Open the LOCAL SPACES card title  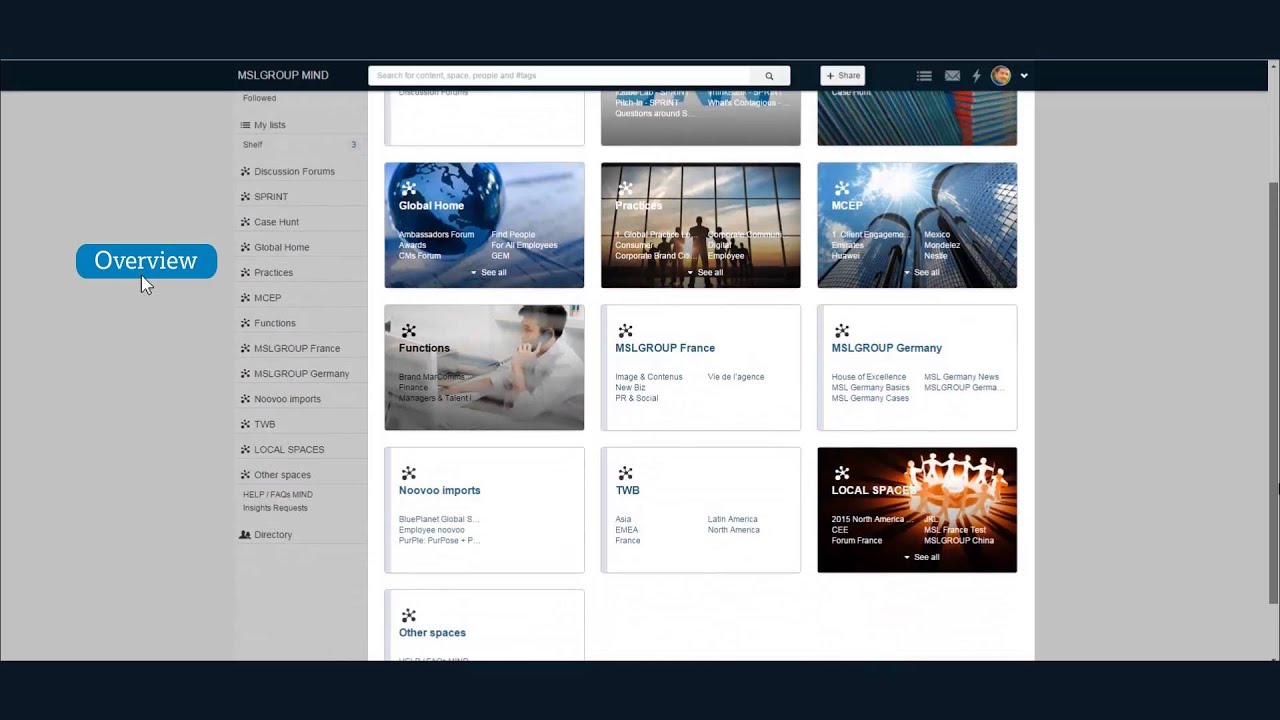875,490
